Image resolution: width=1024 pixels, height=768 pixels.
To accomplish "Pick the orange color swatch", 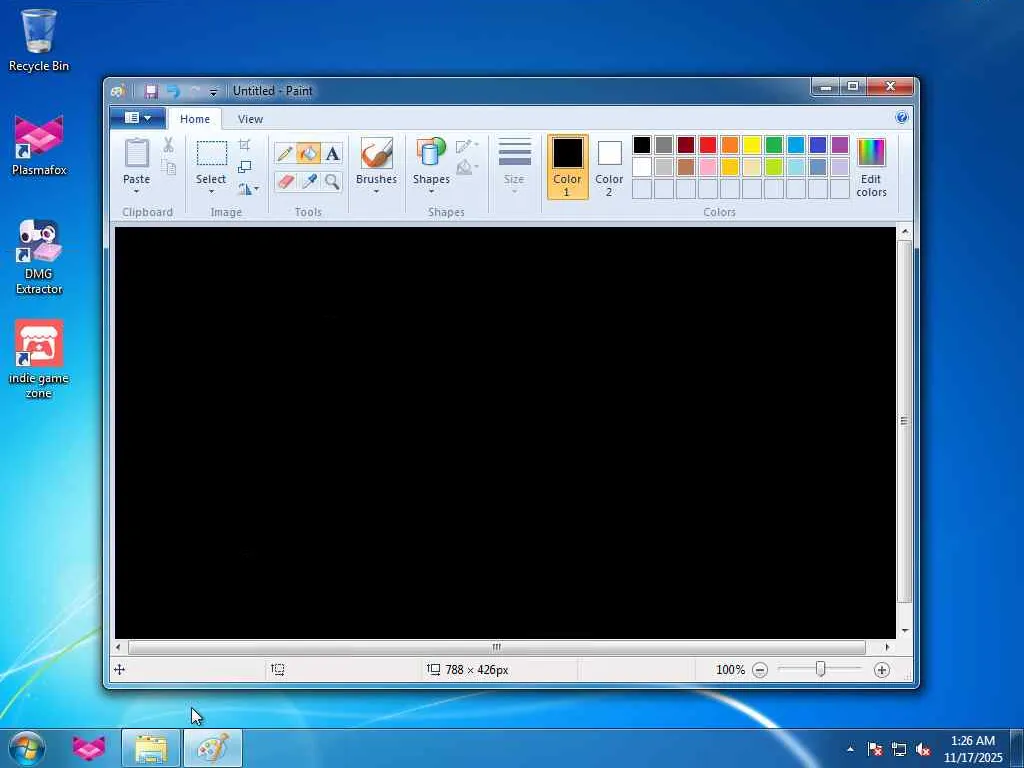I will 729,144.
